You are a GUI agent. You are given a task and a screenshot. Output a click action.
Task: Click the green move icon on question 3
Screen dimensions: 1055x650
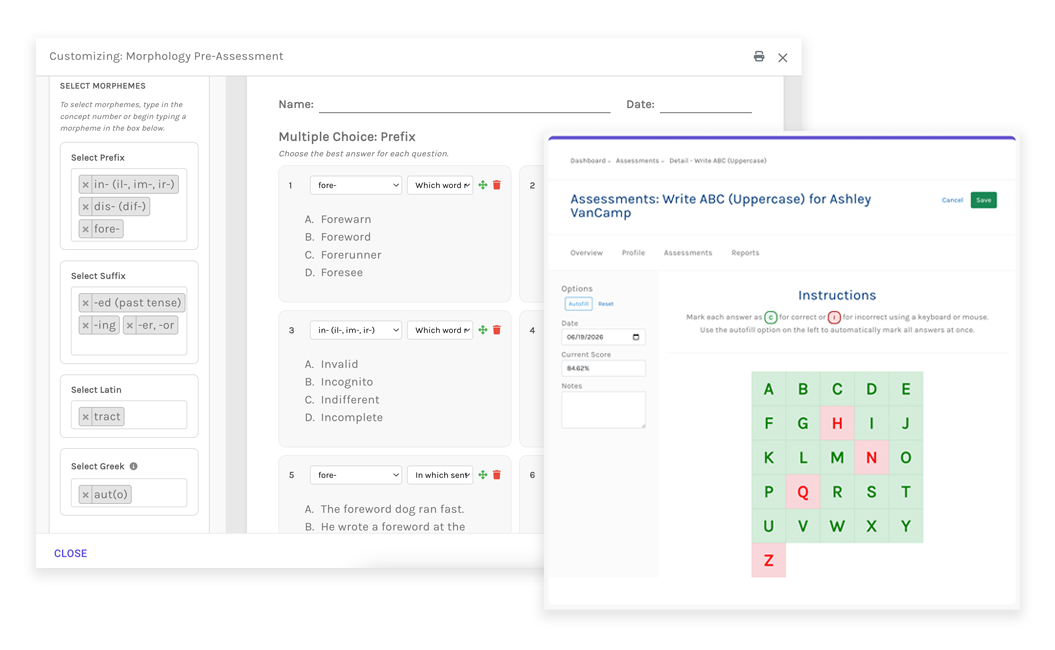482,330
